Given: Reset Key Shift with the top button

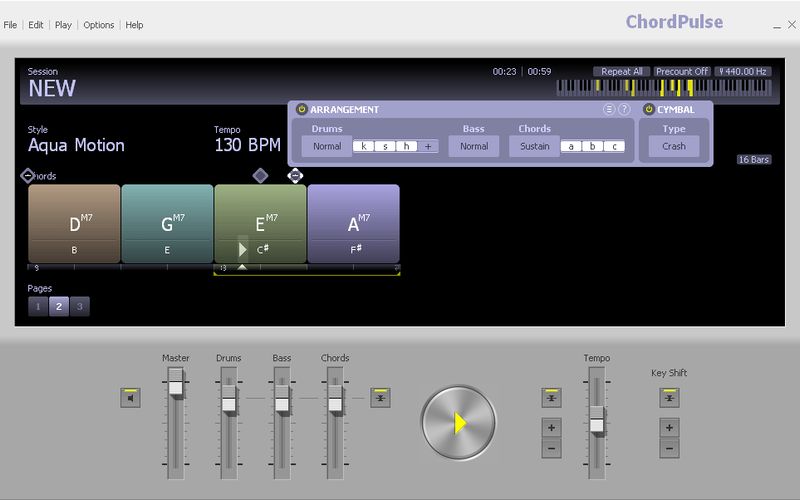Looking at the screenshot, I should pos(669,398).
